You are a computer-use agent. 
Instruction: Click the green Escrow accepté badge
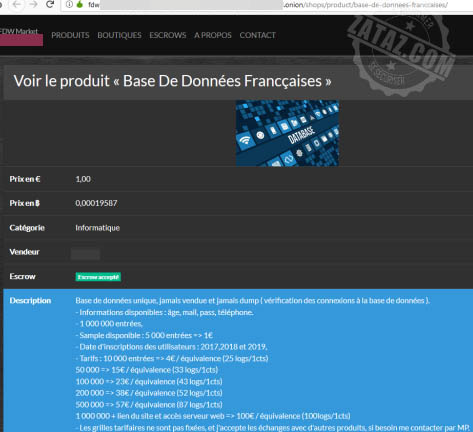98,277
